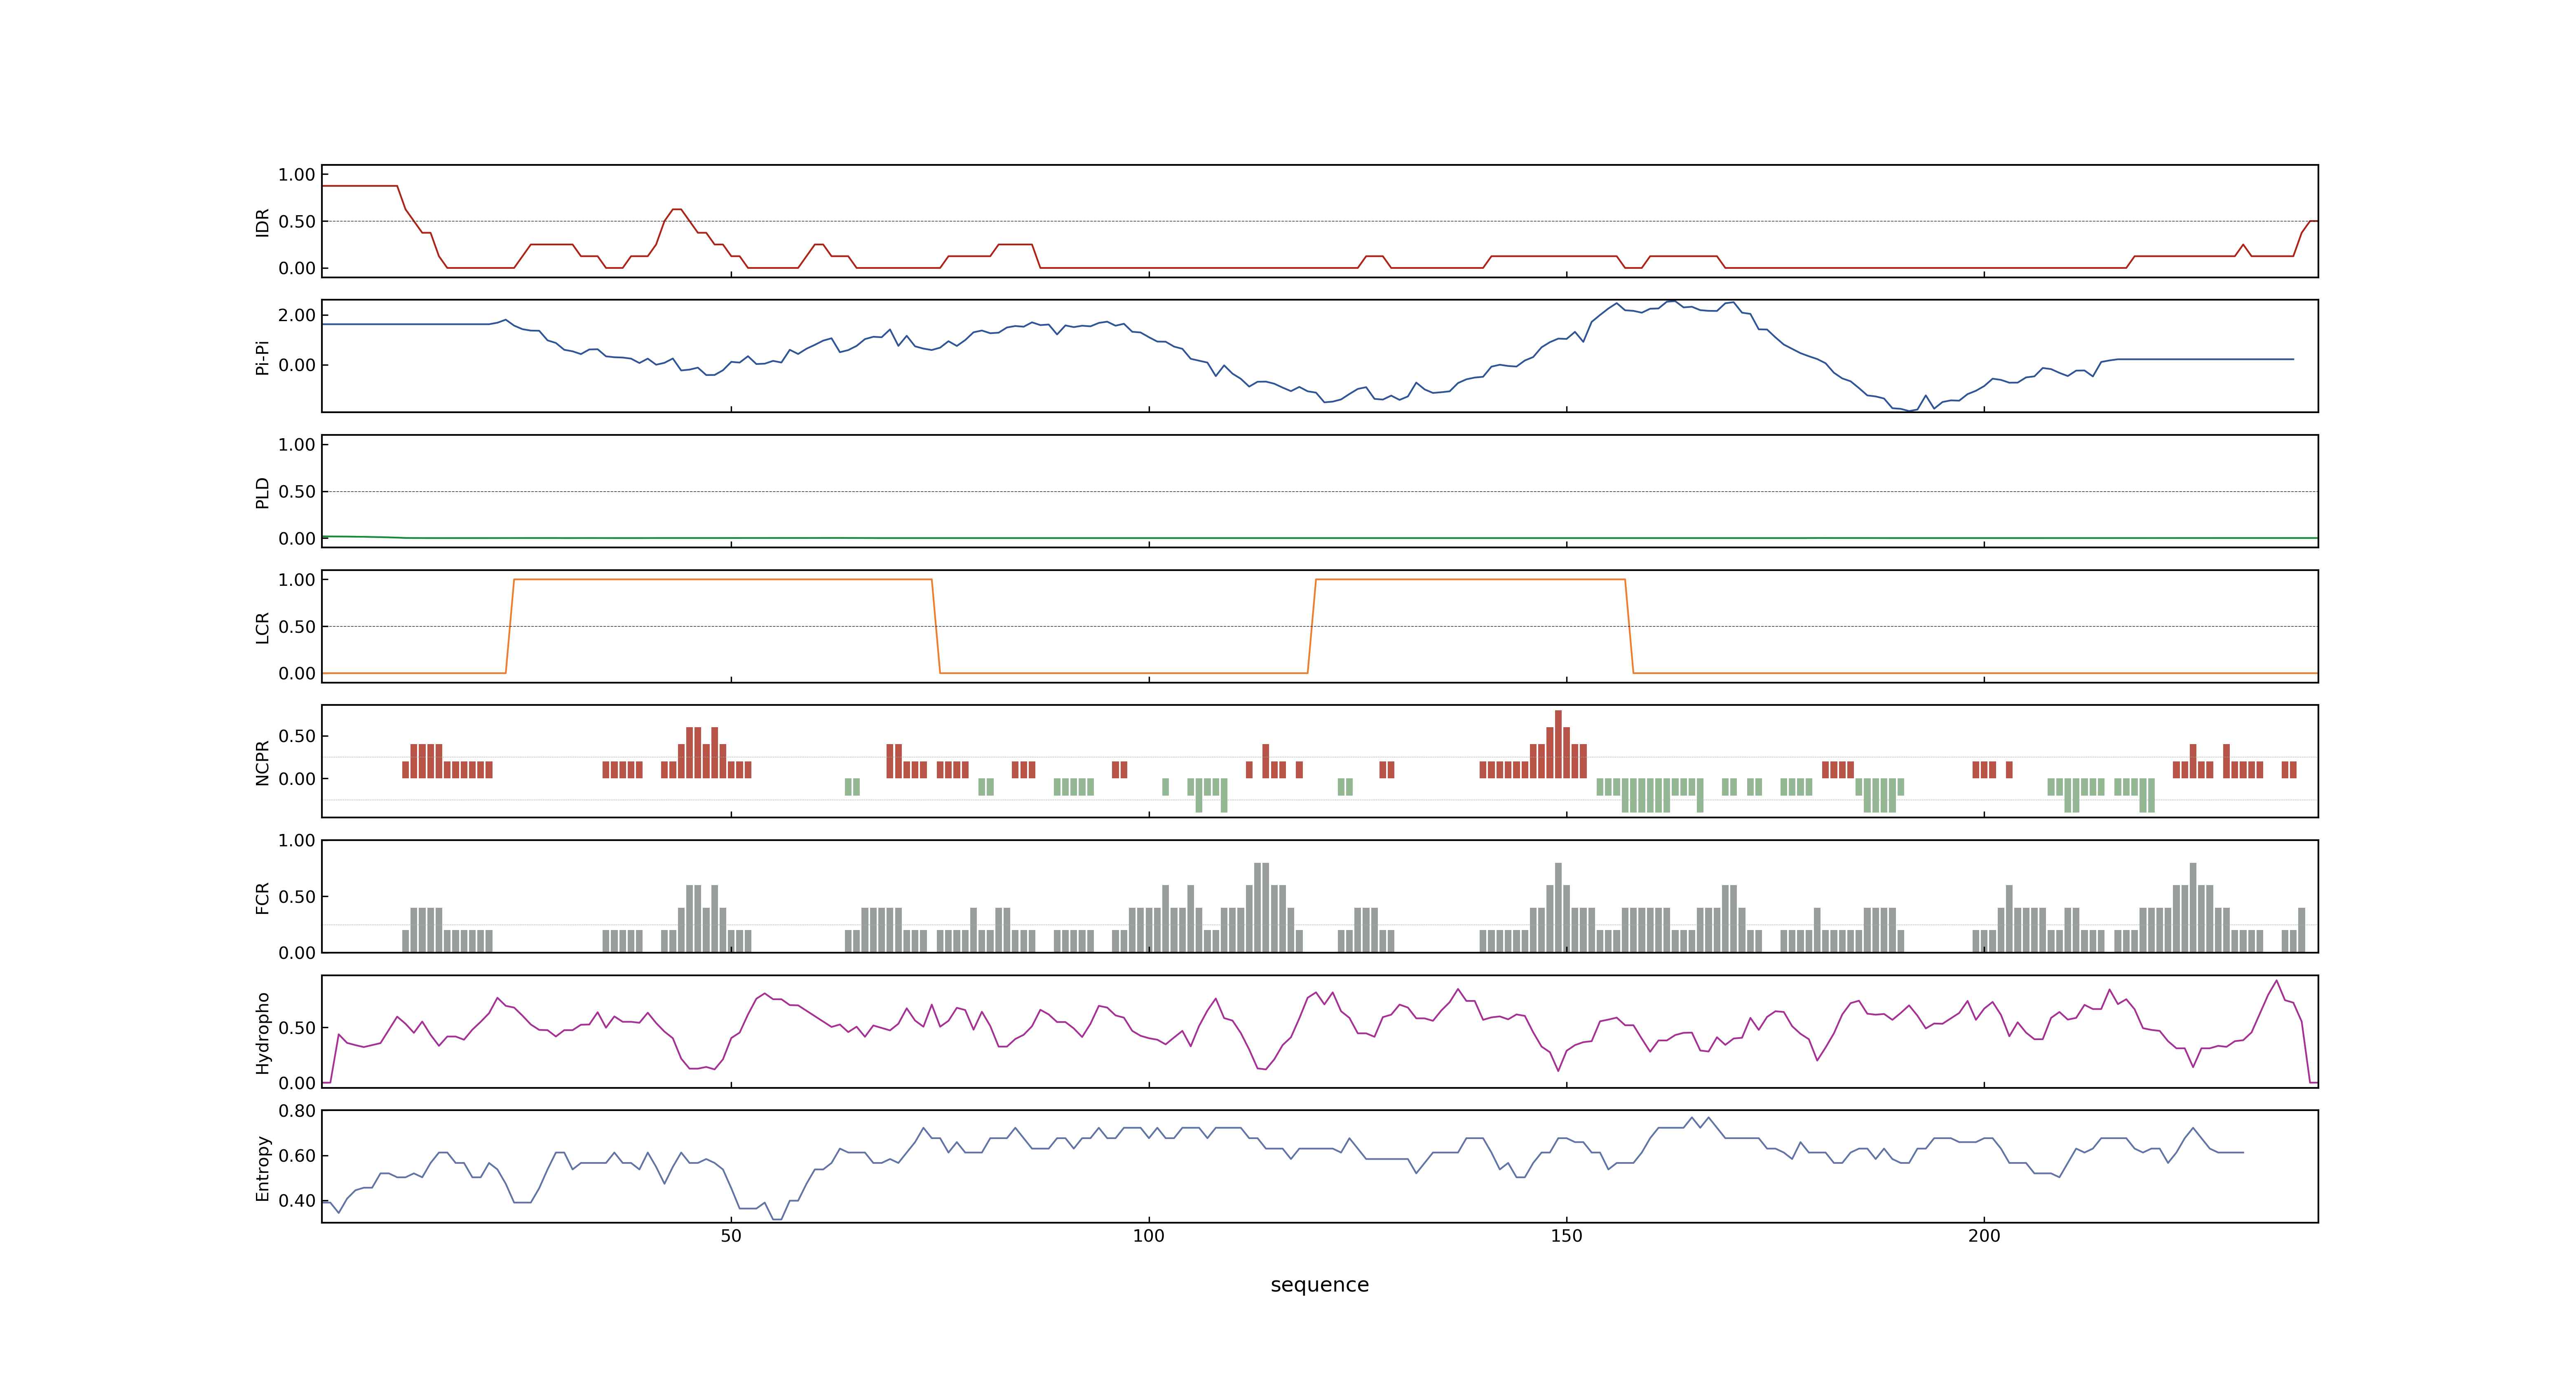Screen dimensions: 2576x1374
Task: Click the first orange LCR plateau
Action: 722,579
